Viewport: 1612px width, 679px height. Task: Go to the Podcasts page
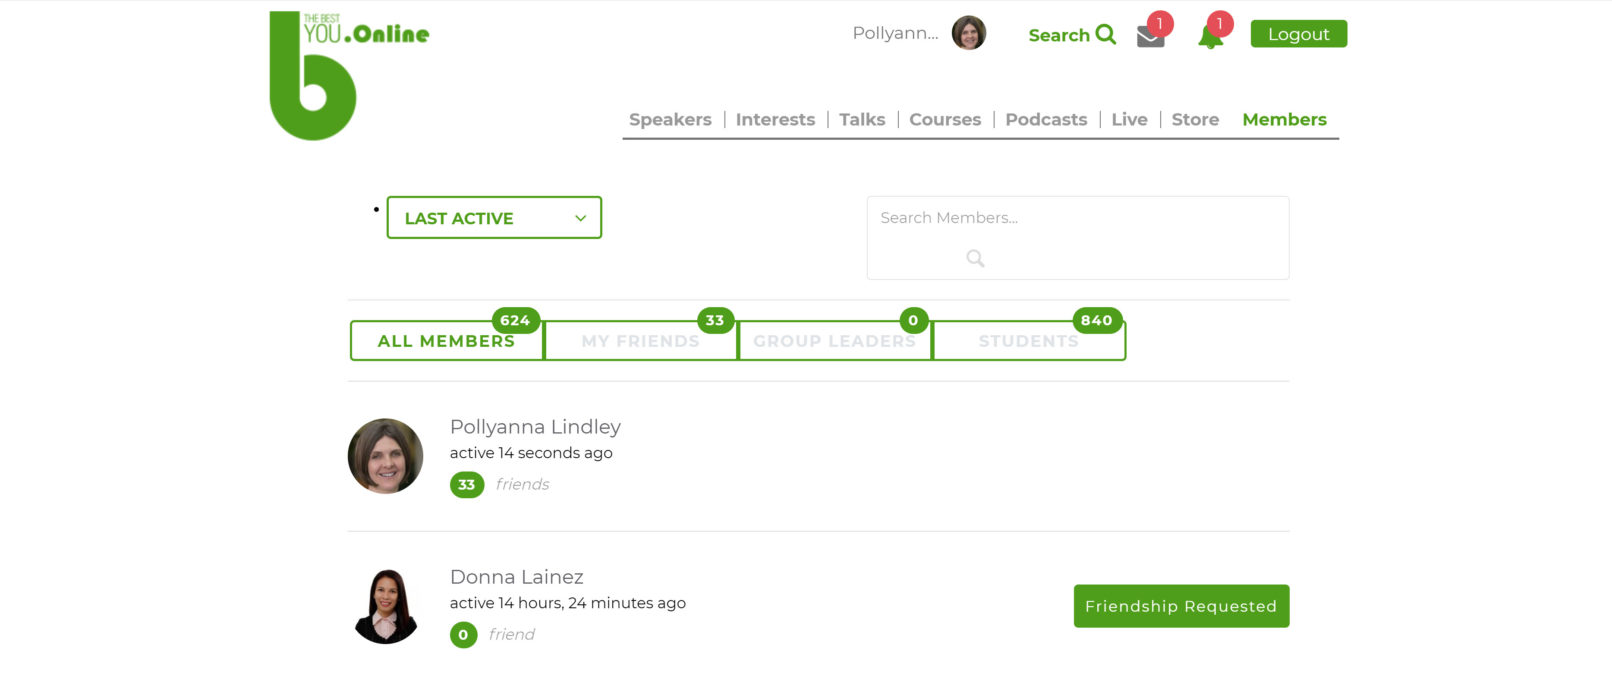coord(1046,120)
